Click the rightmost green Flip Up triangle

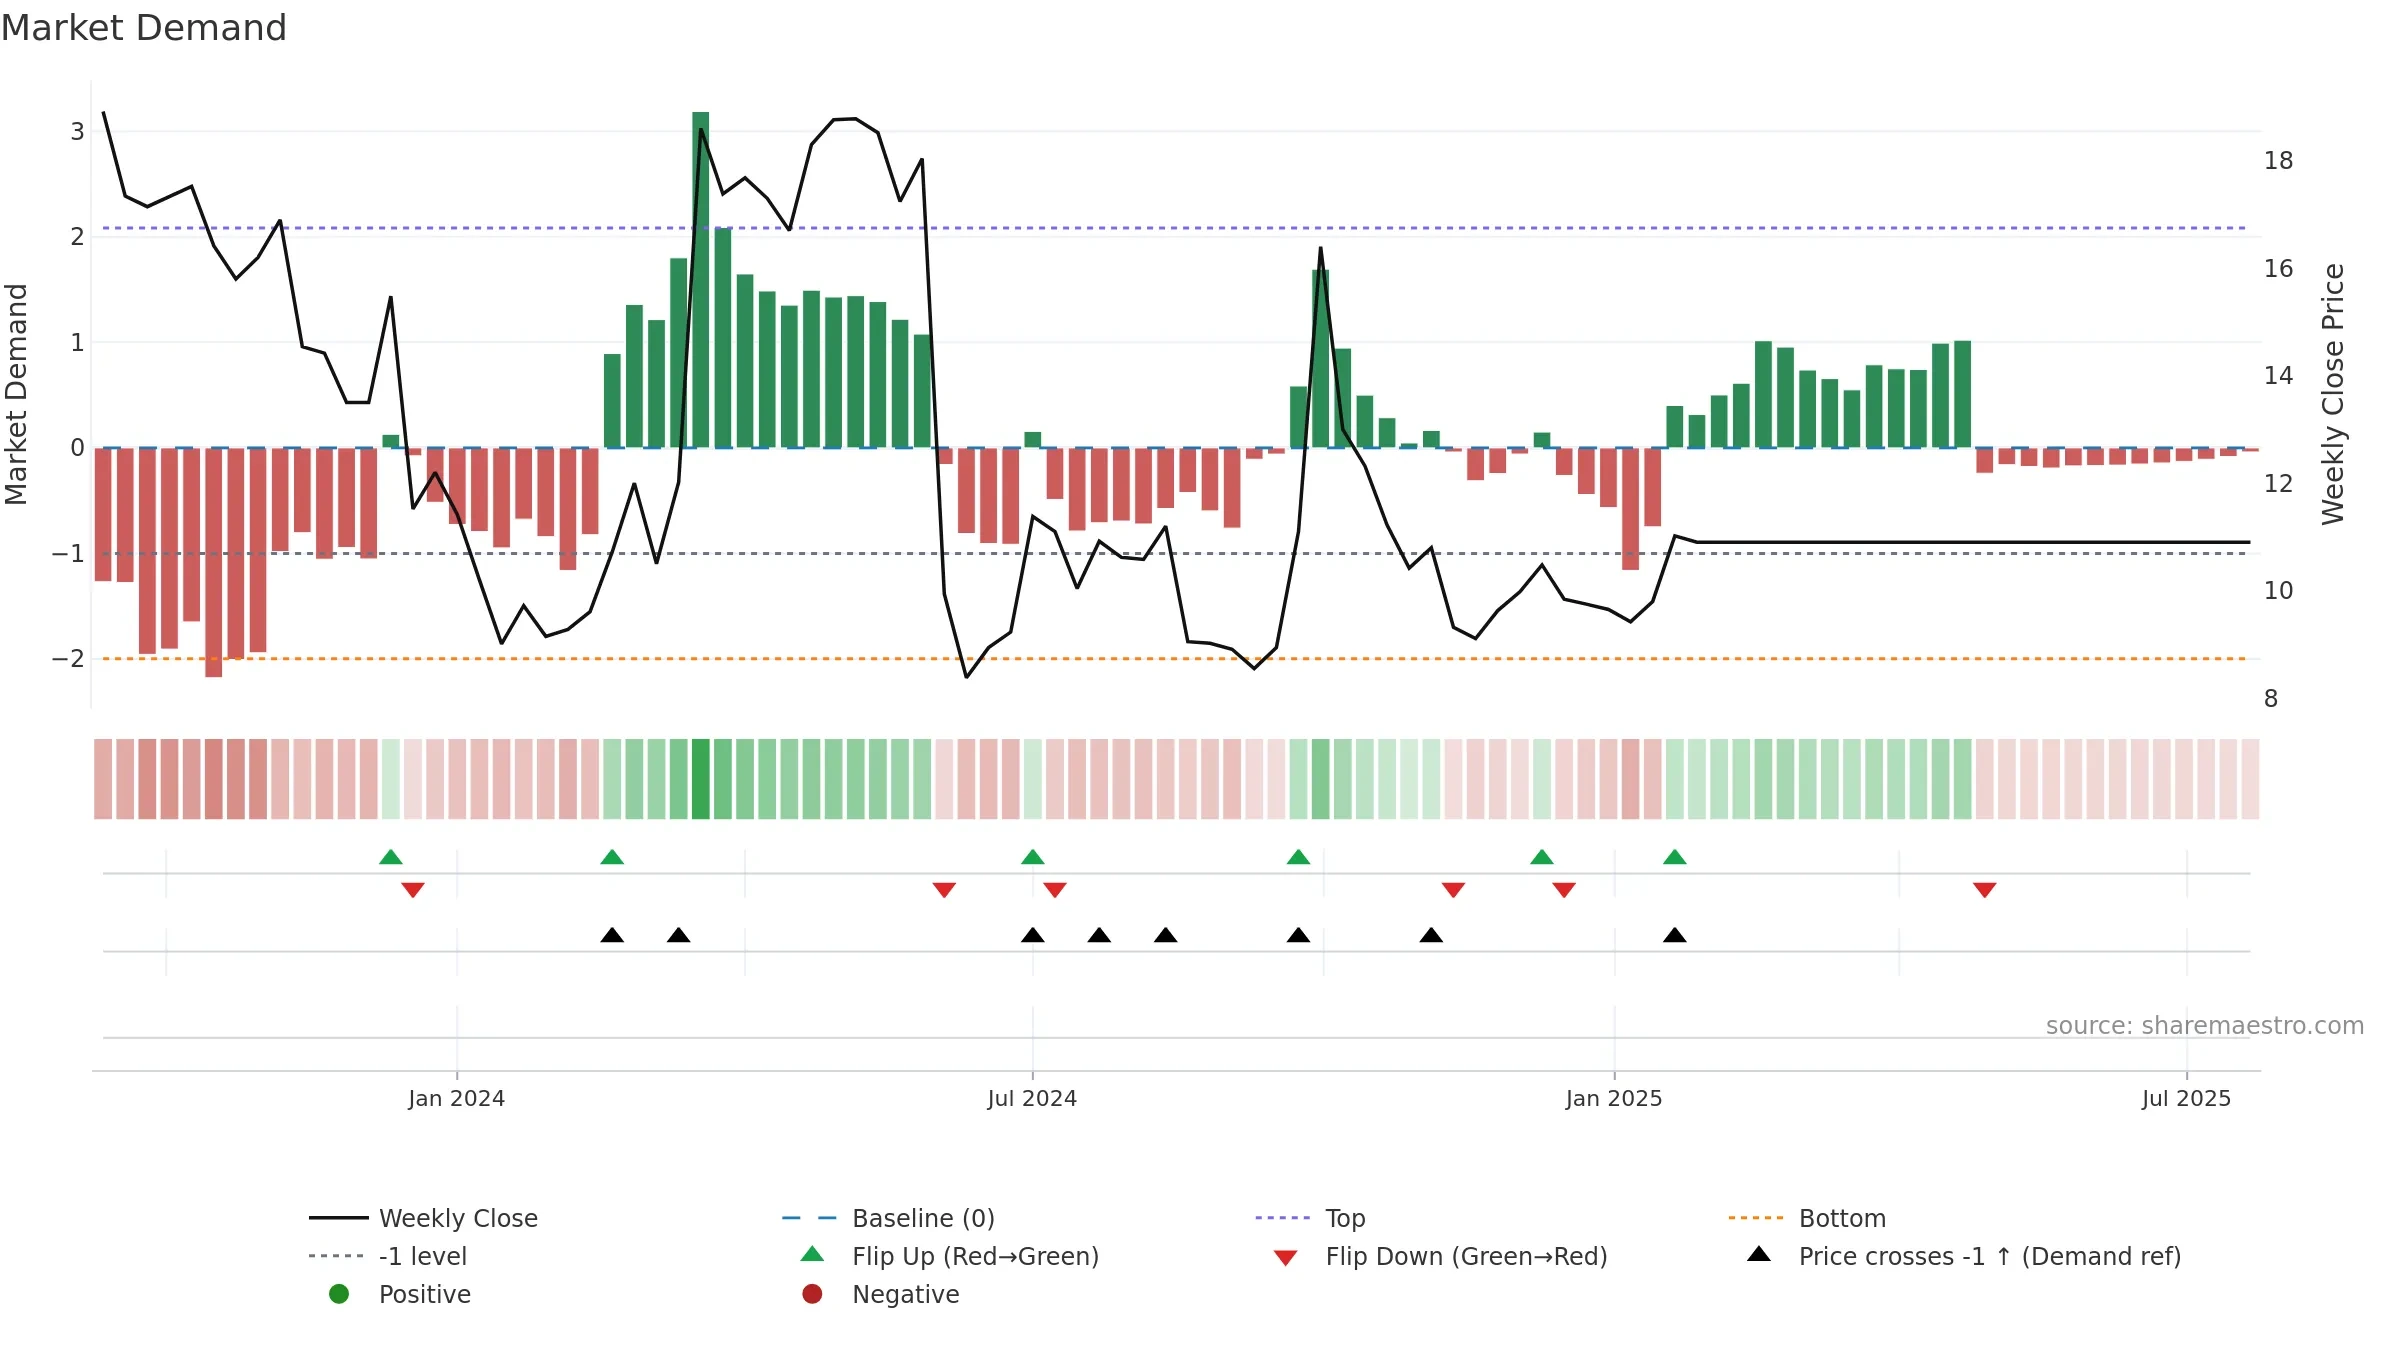point(1675,857)
